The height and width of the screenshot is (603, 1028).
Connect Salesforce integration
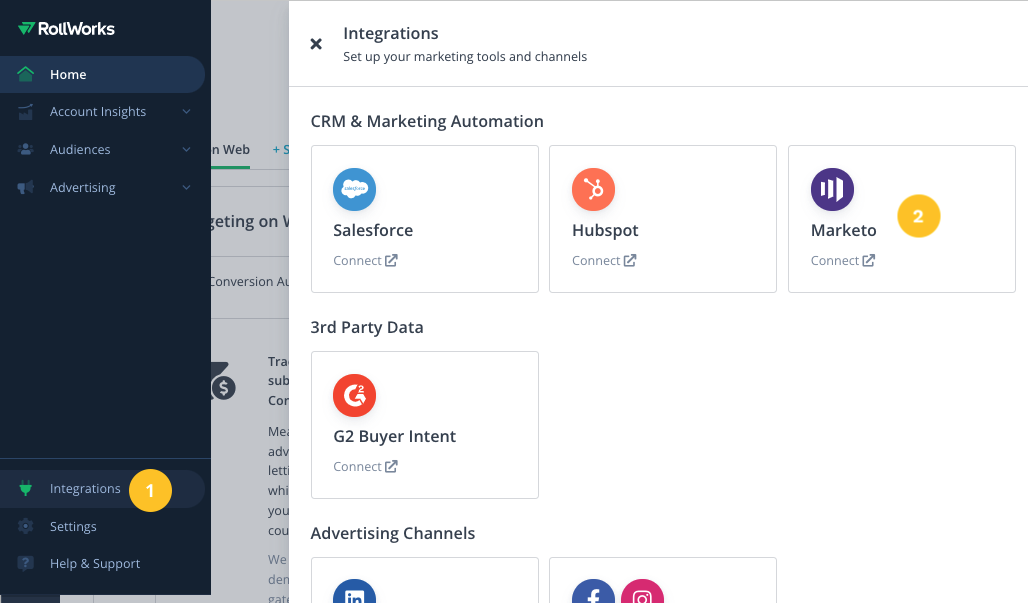coord(365,260)
